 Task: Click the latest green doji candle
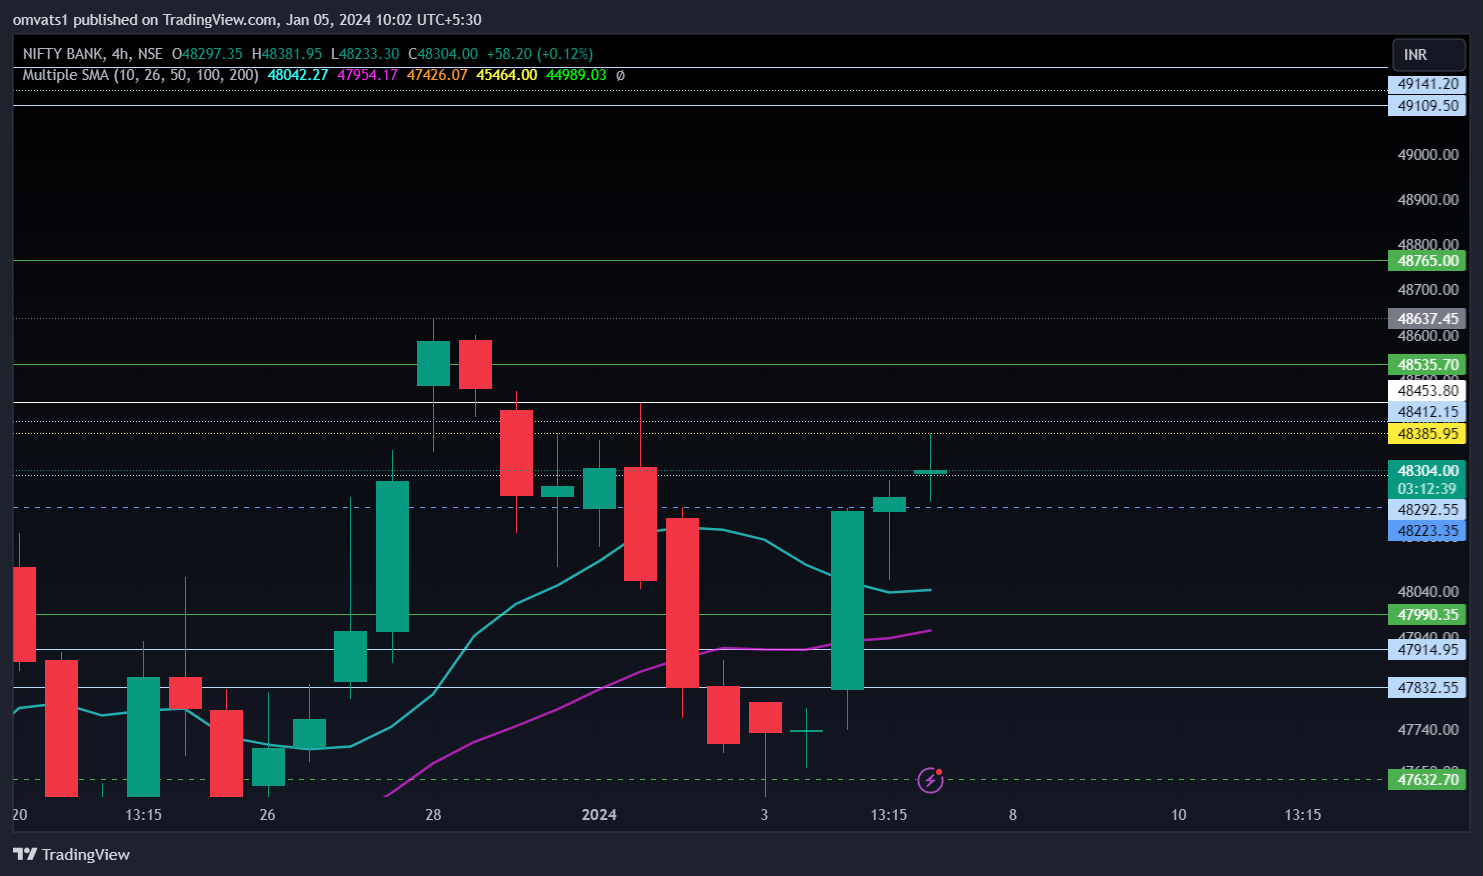[930, 471]
